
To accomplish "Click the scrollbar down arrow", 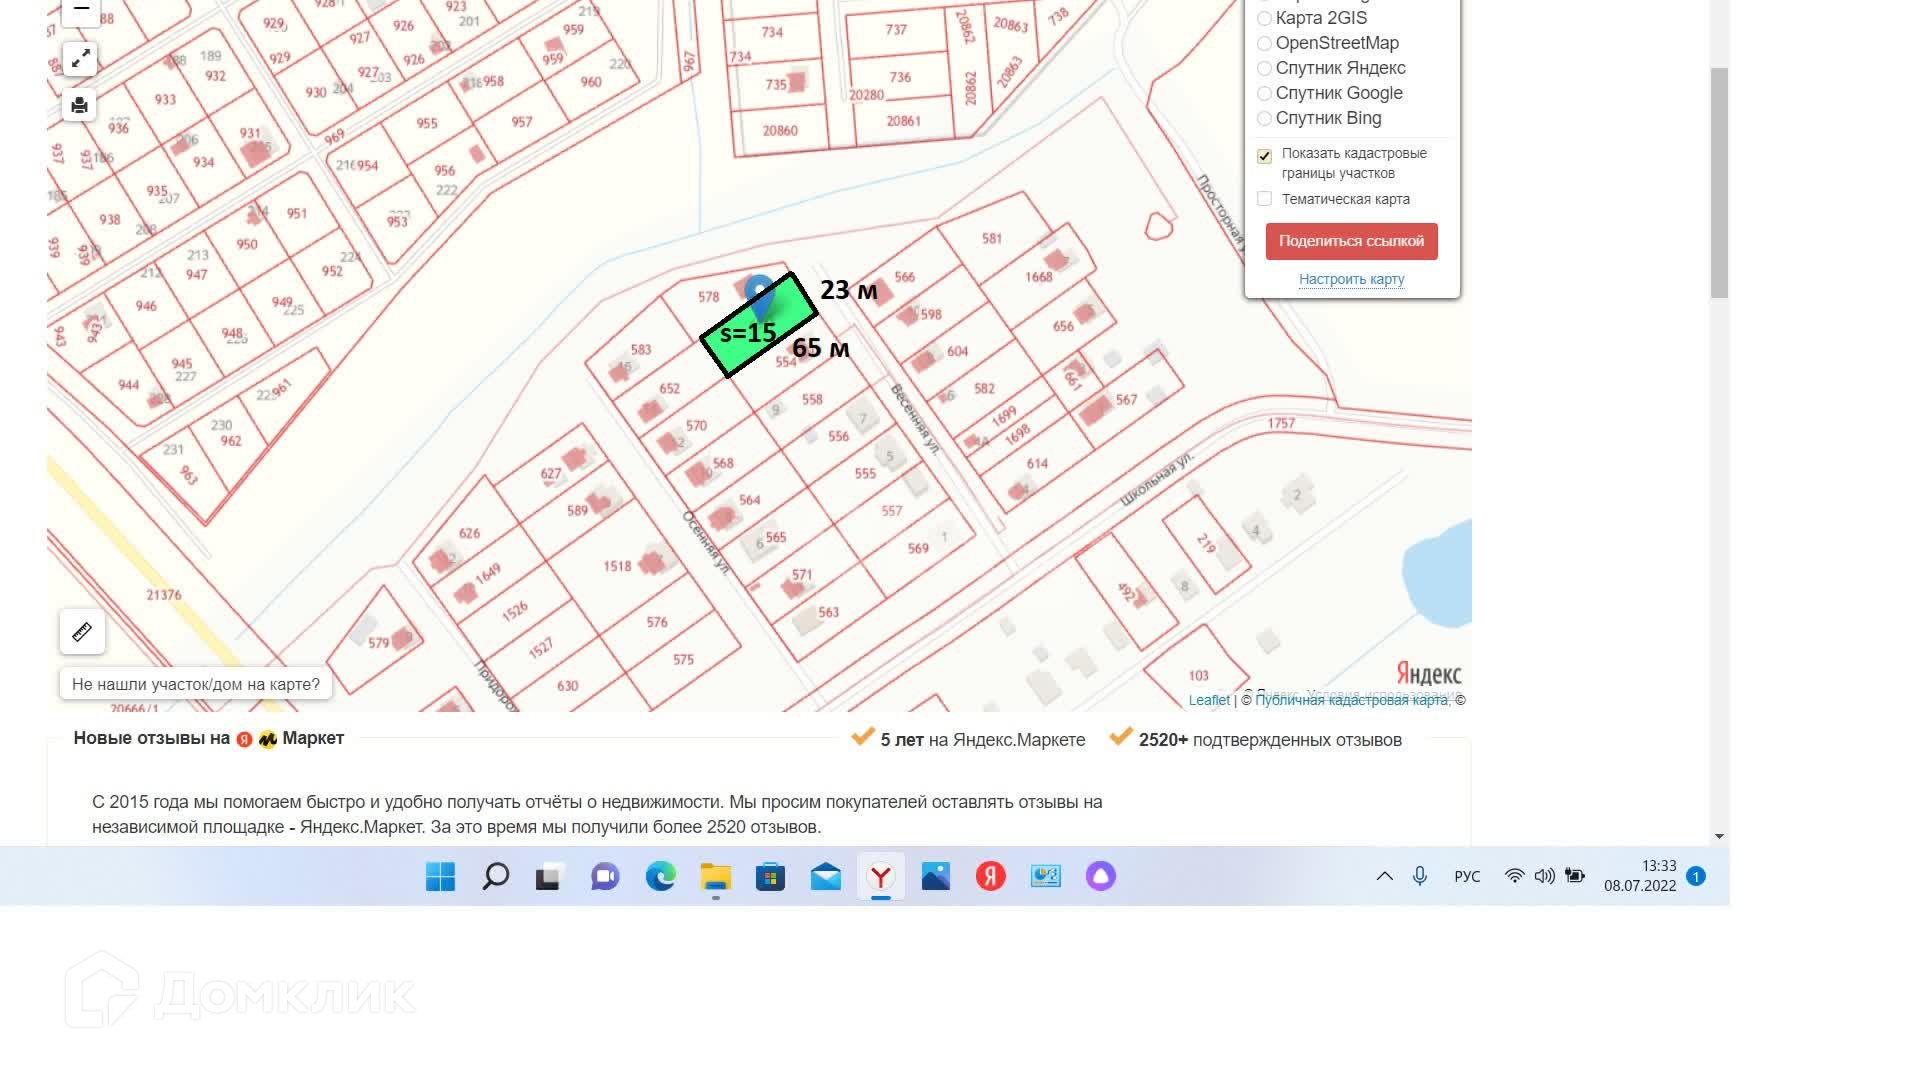I will point(1719,836).
